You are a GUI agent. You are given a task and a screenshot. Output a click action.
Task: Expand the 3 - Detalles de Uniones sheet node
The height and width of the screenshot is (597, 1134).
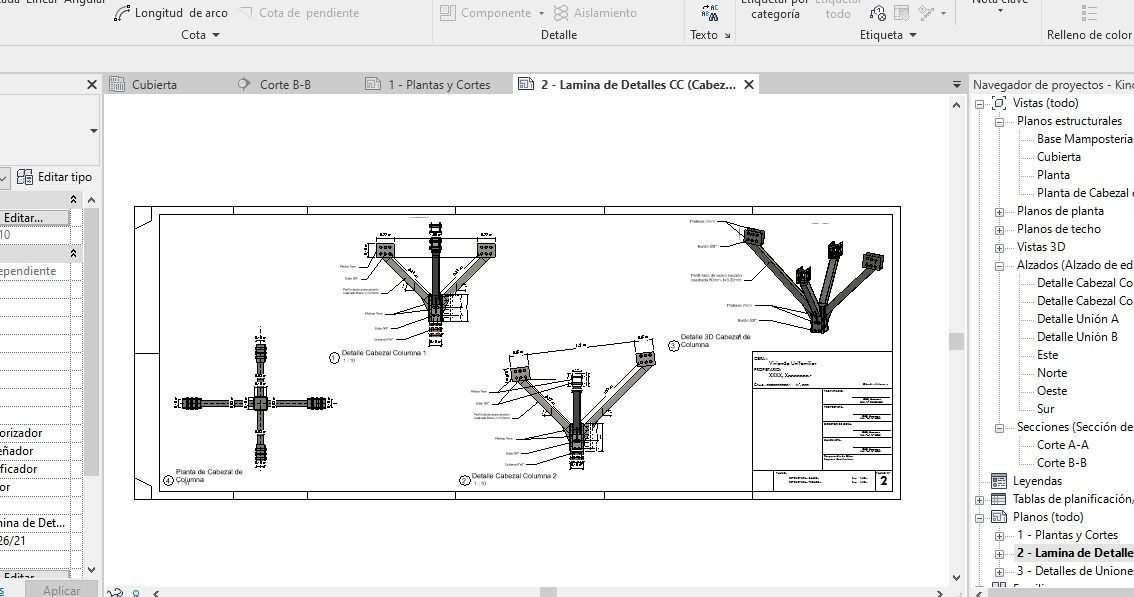pyautogui.click(x=999, y=572)
